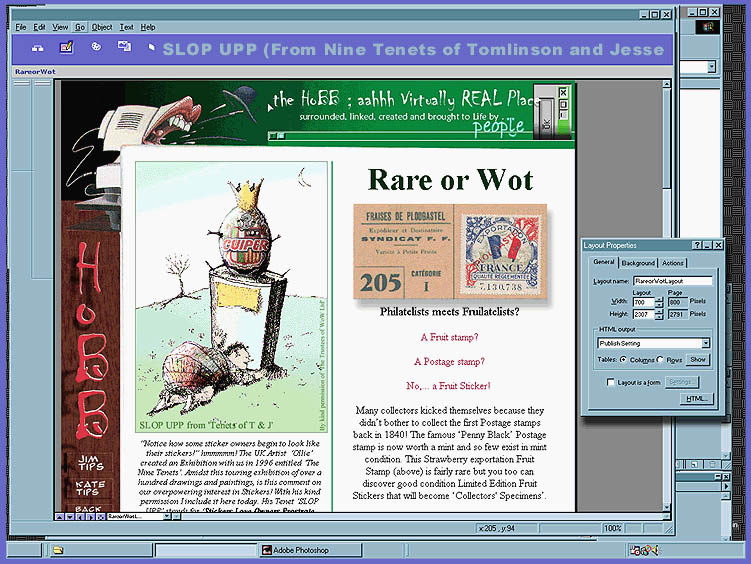Click the Publish view icon beside the title
Screen dimensions: 751x564
[x=151, y=47]
